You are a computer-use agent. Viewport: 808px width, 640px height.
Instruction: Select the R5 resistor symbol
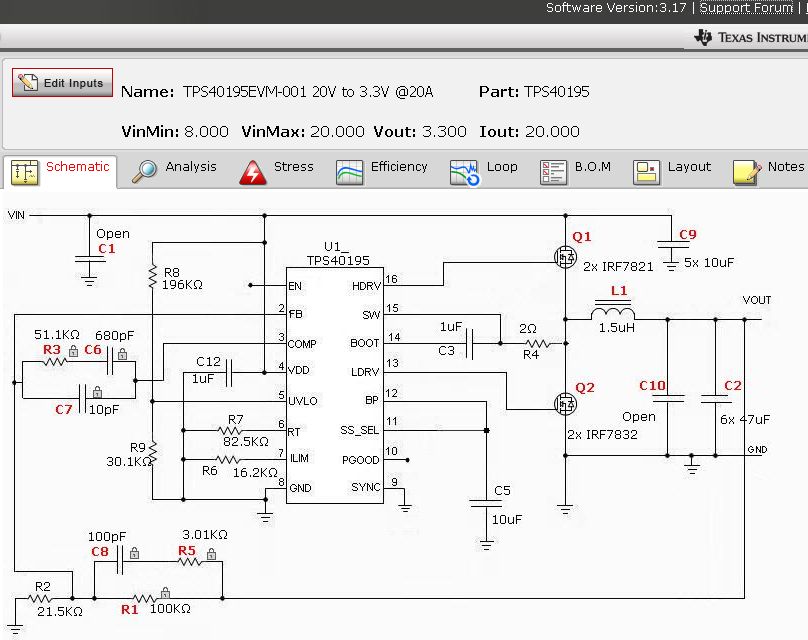[190, 562]
